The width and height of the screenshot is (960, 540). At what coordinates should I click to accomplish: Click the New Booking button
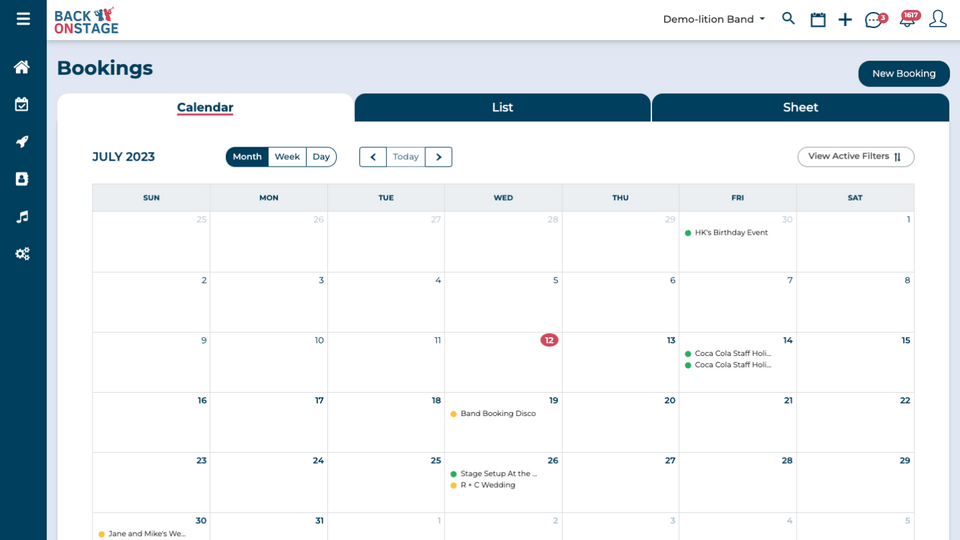click(903, 74)
